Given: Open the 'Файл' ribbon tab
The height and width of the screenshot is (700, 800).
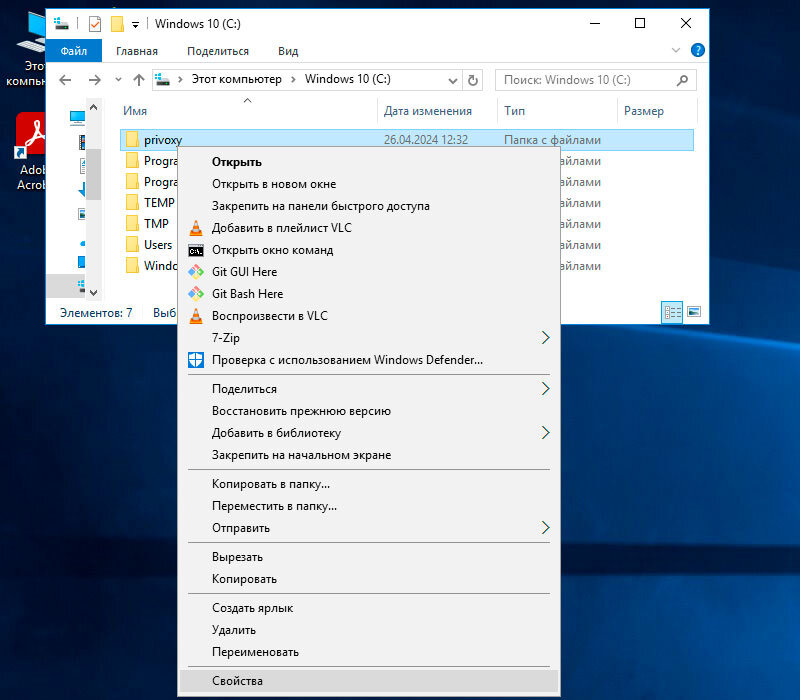Looking at the screenshot, I should pos(74,51).
